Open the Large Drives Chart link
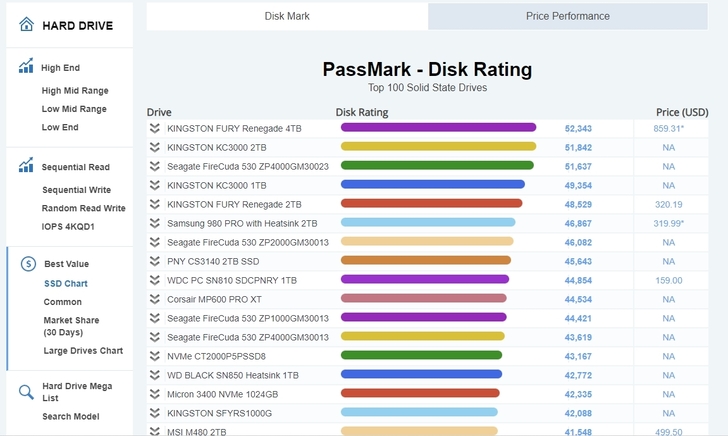The height and width of the screenshot is (436, 728). [x=83, y=351]
